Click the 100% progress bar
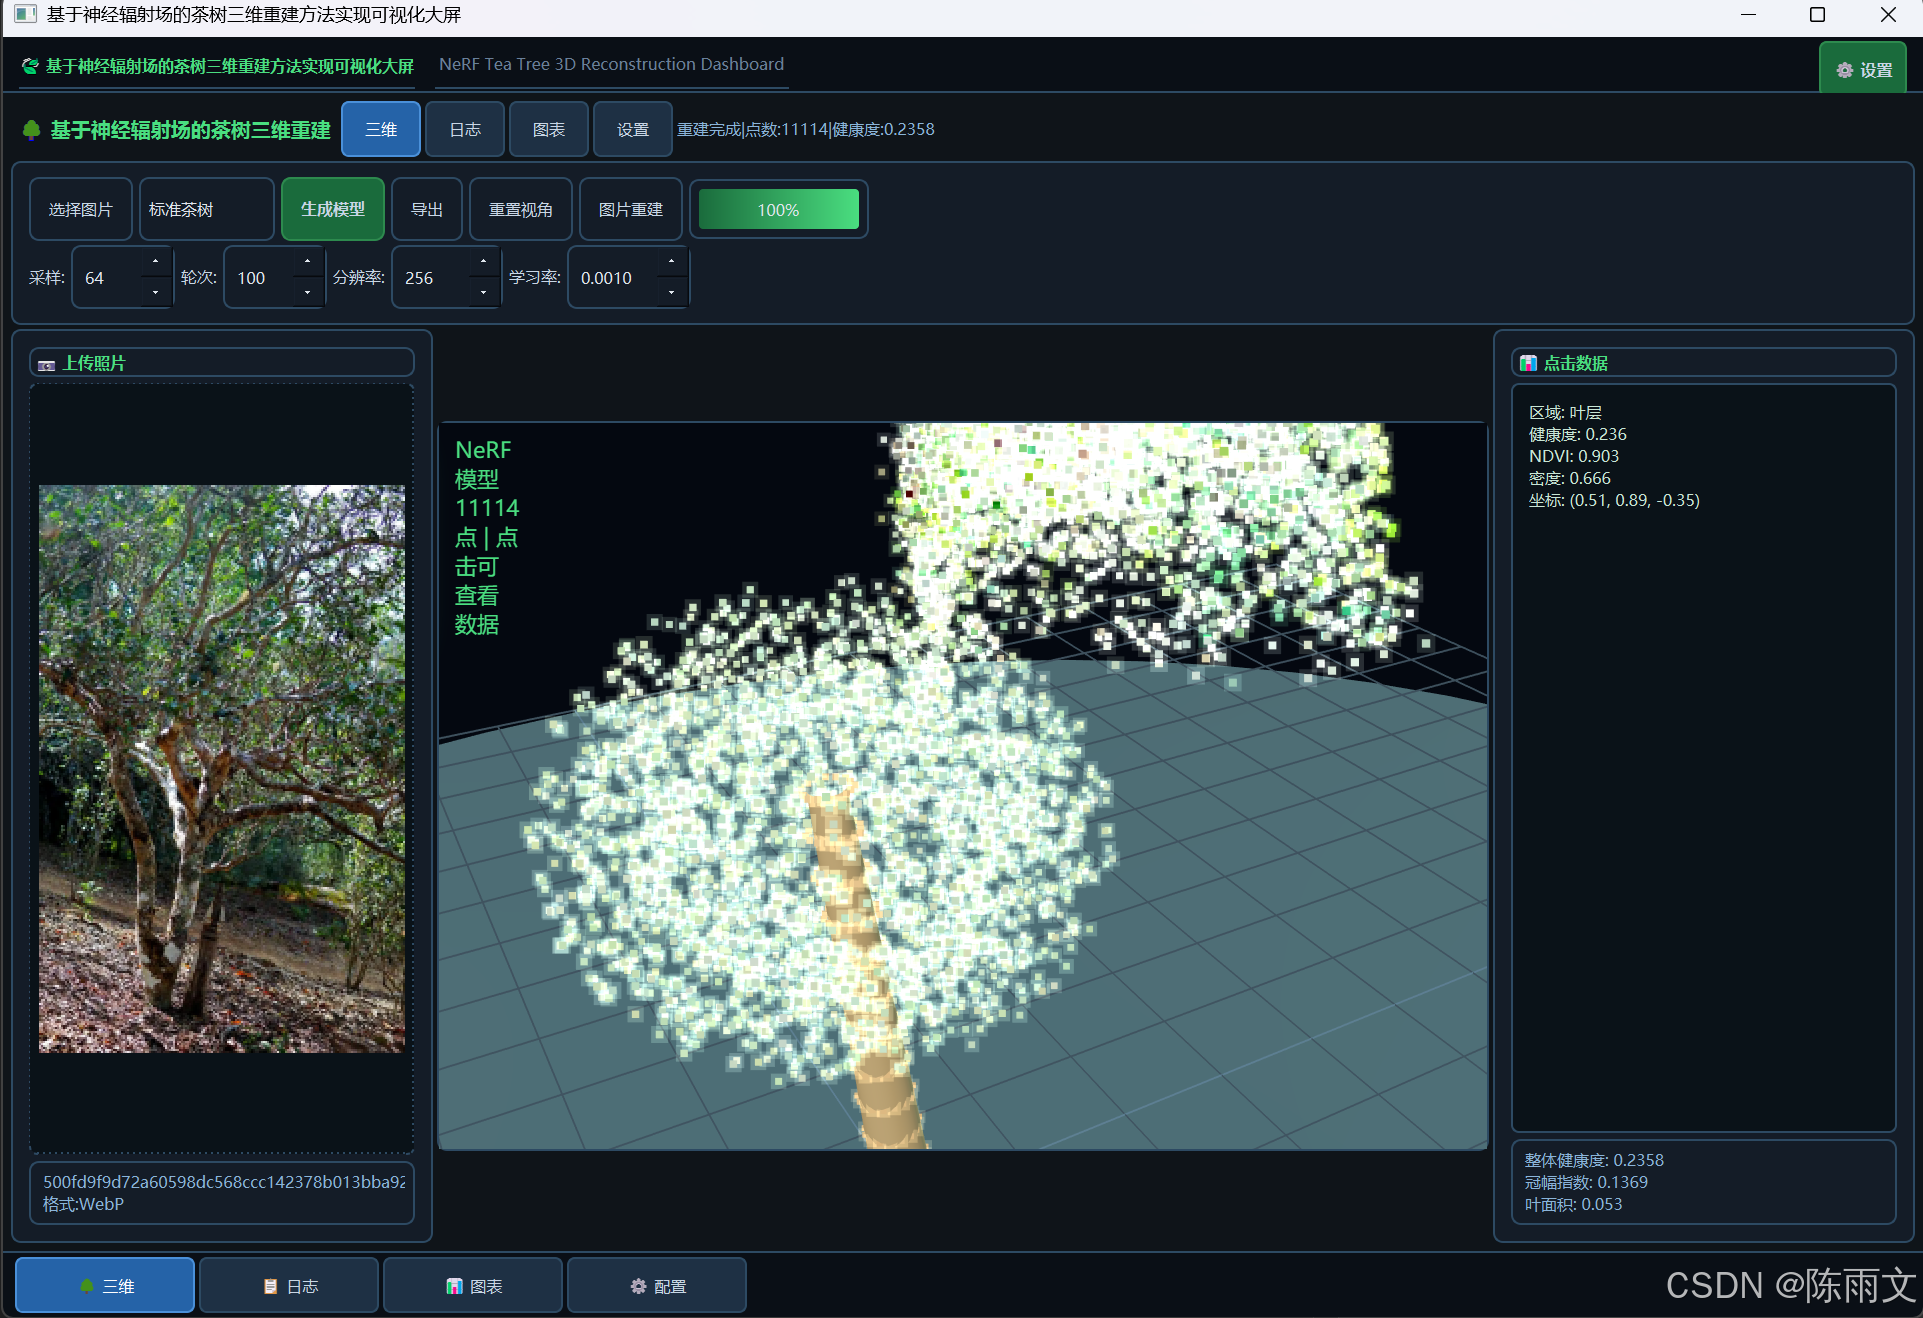The image size is (1923, 1318). (x=779, y=209)
